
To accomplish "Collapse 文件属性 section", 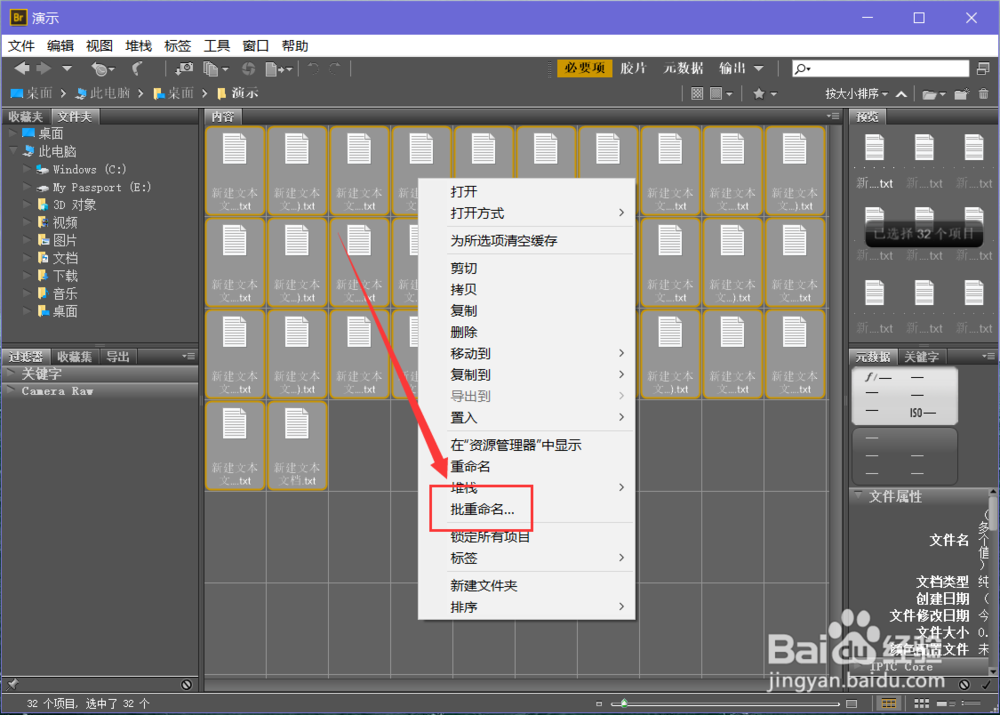I will coord(858,496).
